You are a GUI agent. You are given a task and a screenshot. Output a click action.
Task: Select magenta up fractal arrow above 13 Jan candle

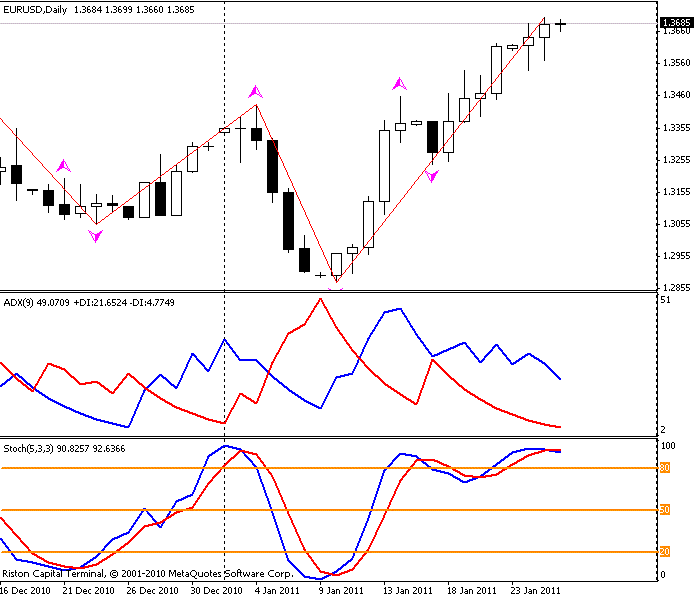399,84
